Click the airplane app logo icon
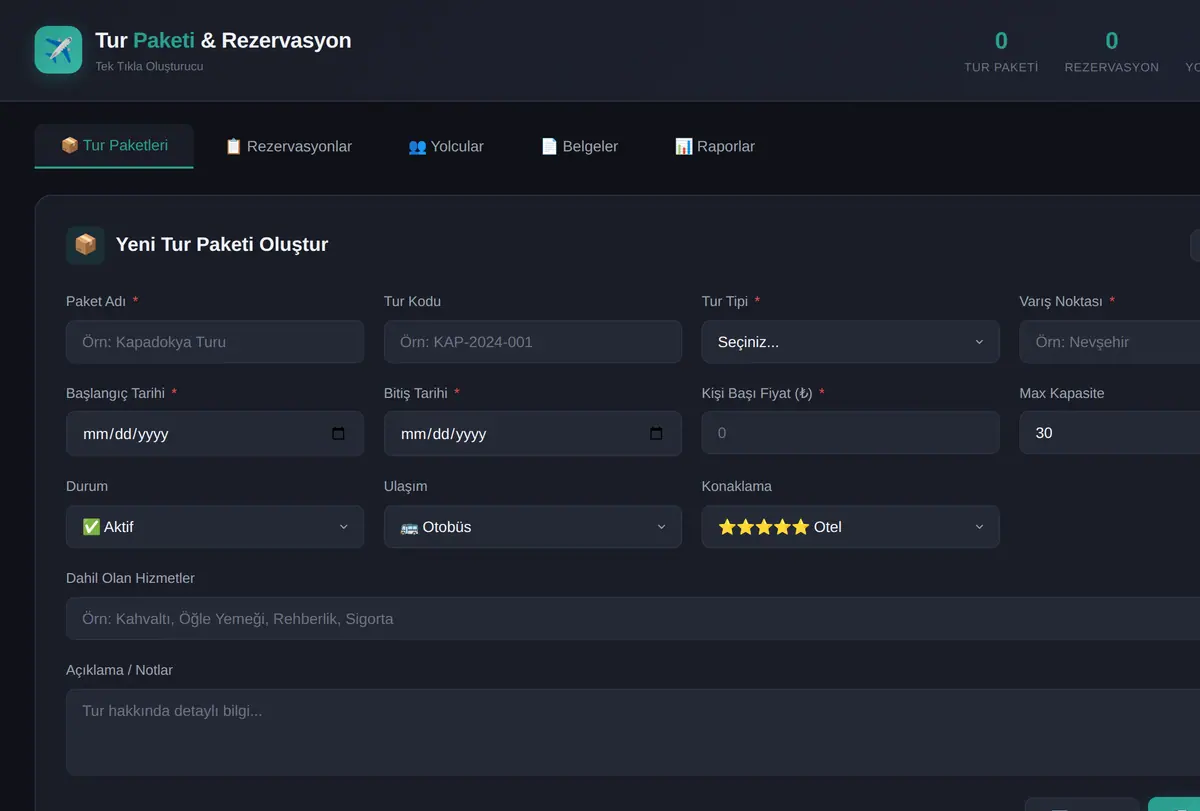Image resolution: width=1200 pixels, height=811 pixels. (x=58, y=50)
